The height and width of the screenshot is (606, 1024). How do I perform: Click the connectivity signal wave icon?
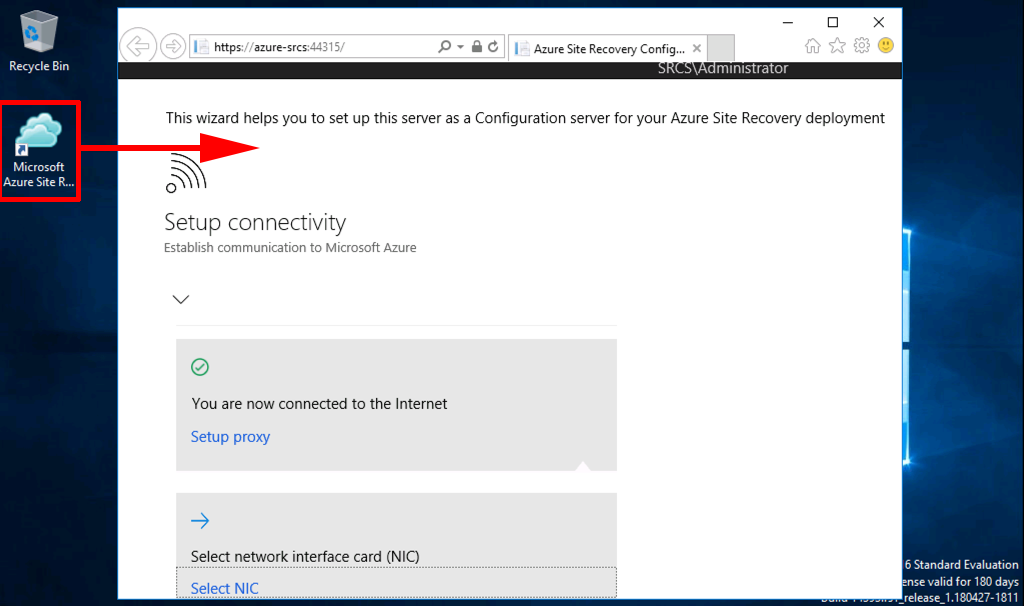[185, 173]
